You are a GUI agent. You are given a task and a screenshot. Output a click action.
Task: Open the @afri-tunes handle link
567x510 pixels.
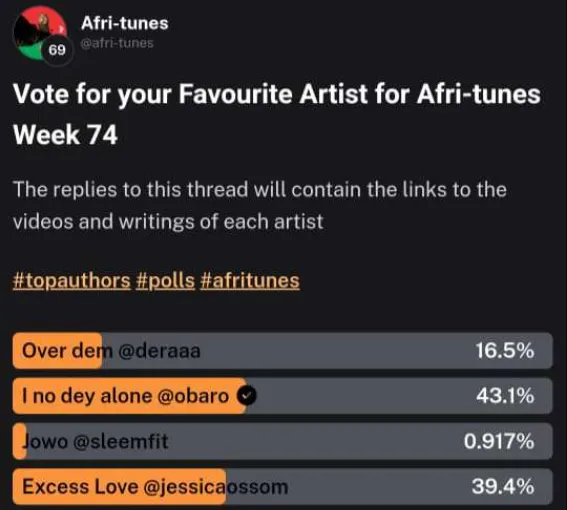117,43
